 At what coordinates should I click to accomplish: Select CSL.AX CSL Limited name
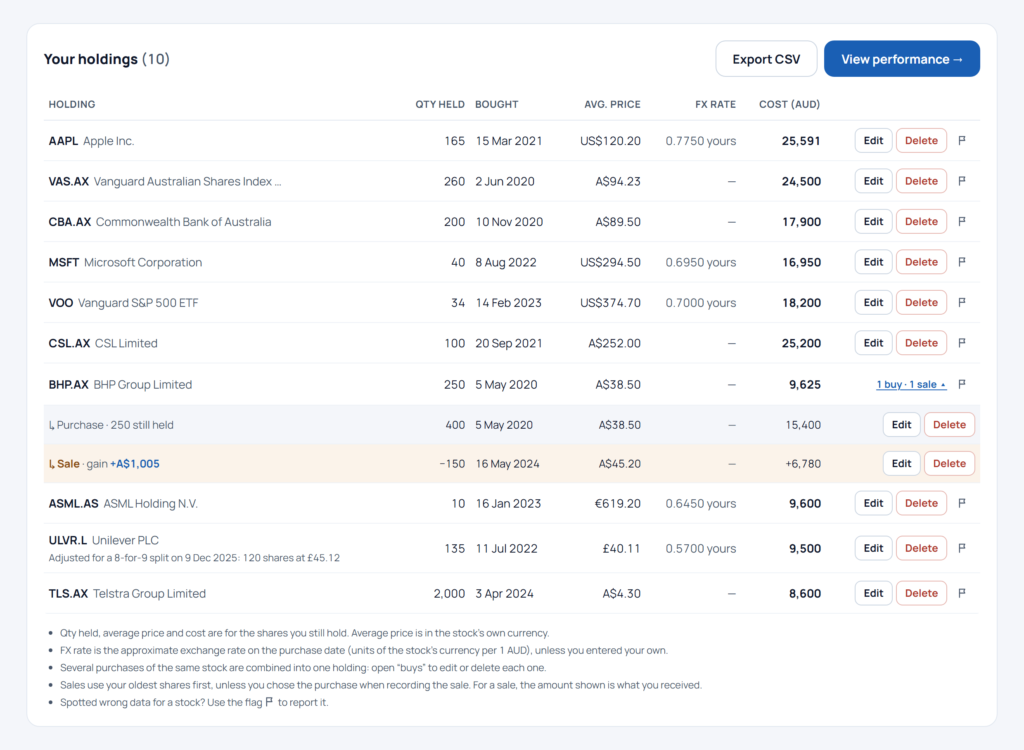103,344
